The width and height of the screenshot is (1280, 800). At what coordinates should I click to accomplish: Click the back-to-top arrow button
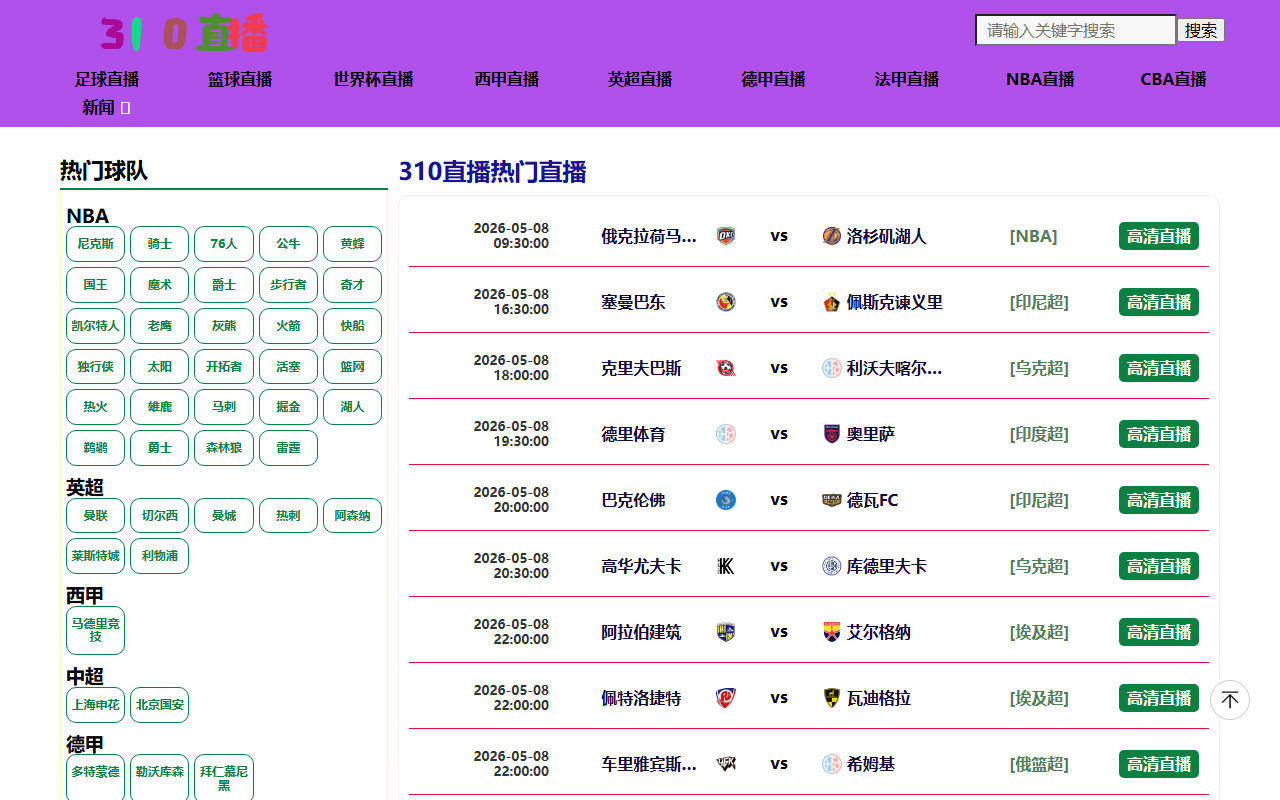point(1230,700)
